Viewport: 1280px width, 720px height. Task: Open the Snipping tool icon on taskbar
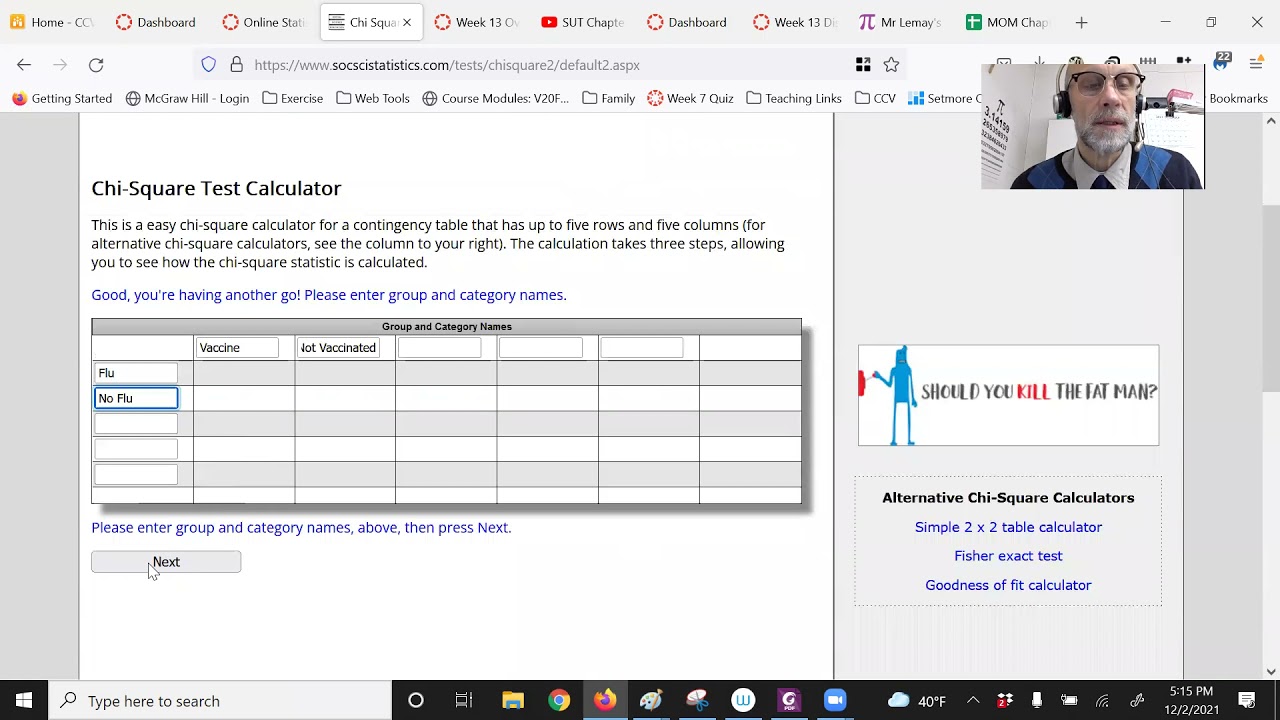[697, 701]
